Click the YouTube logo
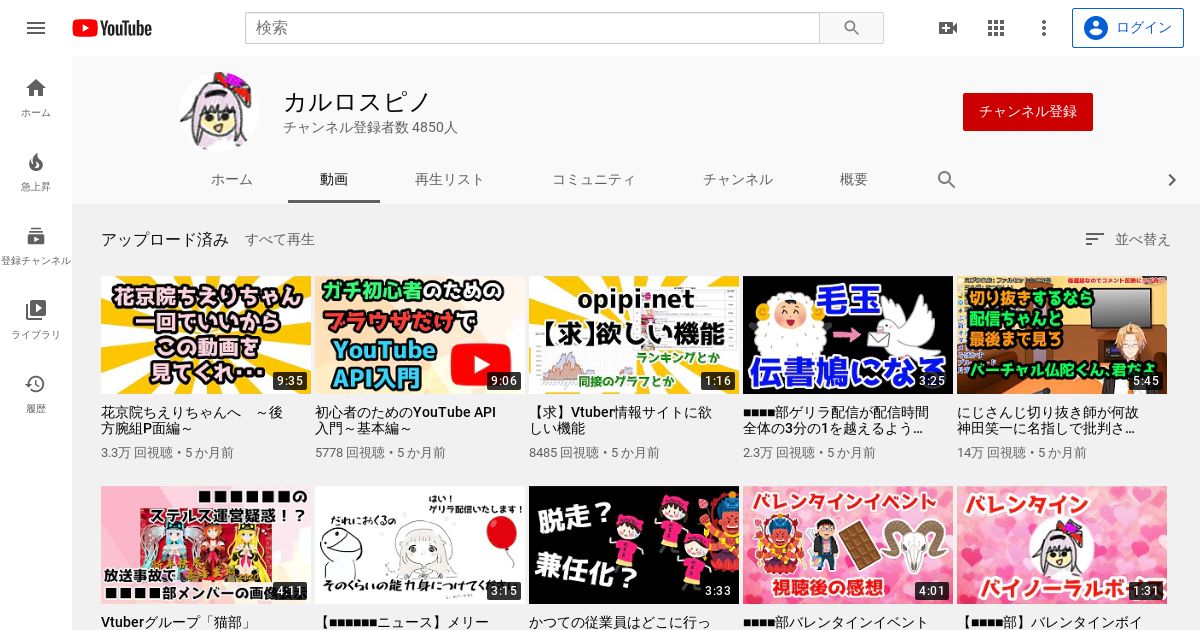Image resolution: width=1200 pixels, height=630 pixels. pos(112,28)
